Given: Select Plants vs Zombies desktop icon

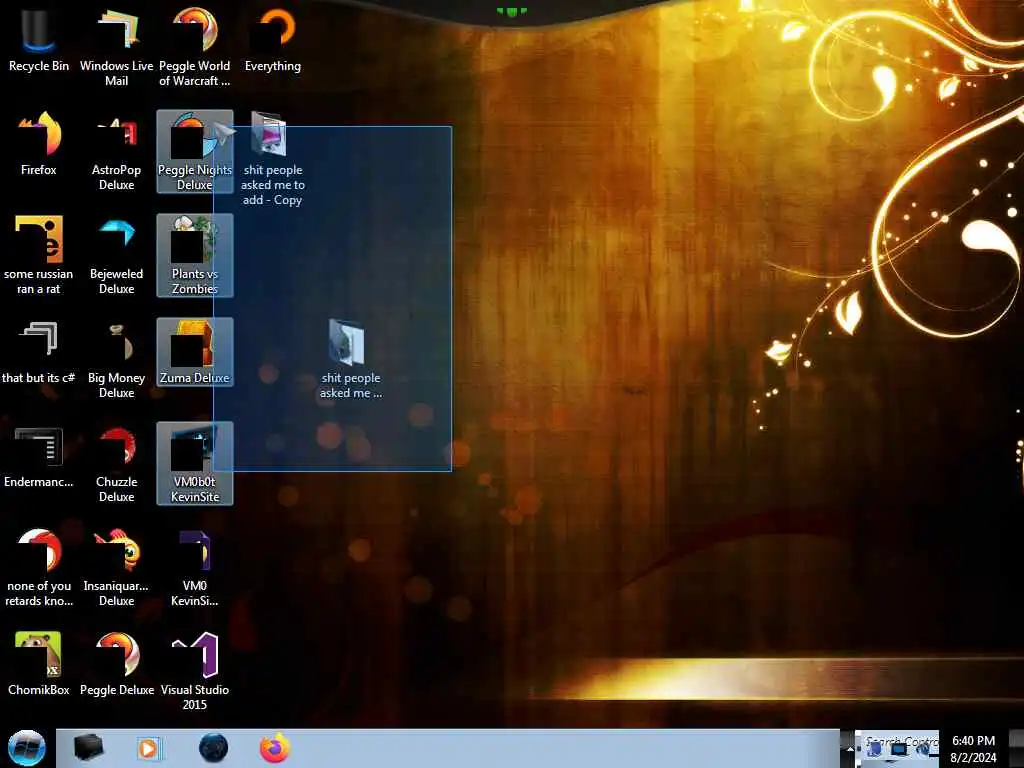Looking at the screenshot, I should [195, 255].
